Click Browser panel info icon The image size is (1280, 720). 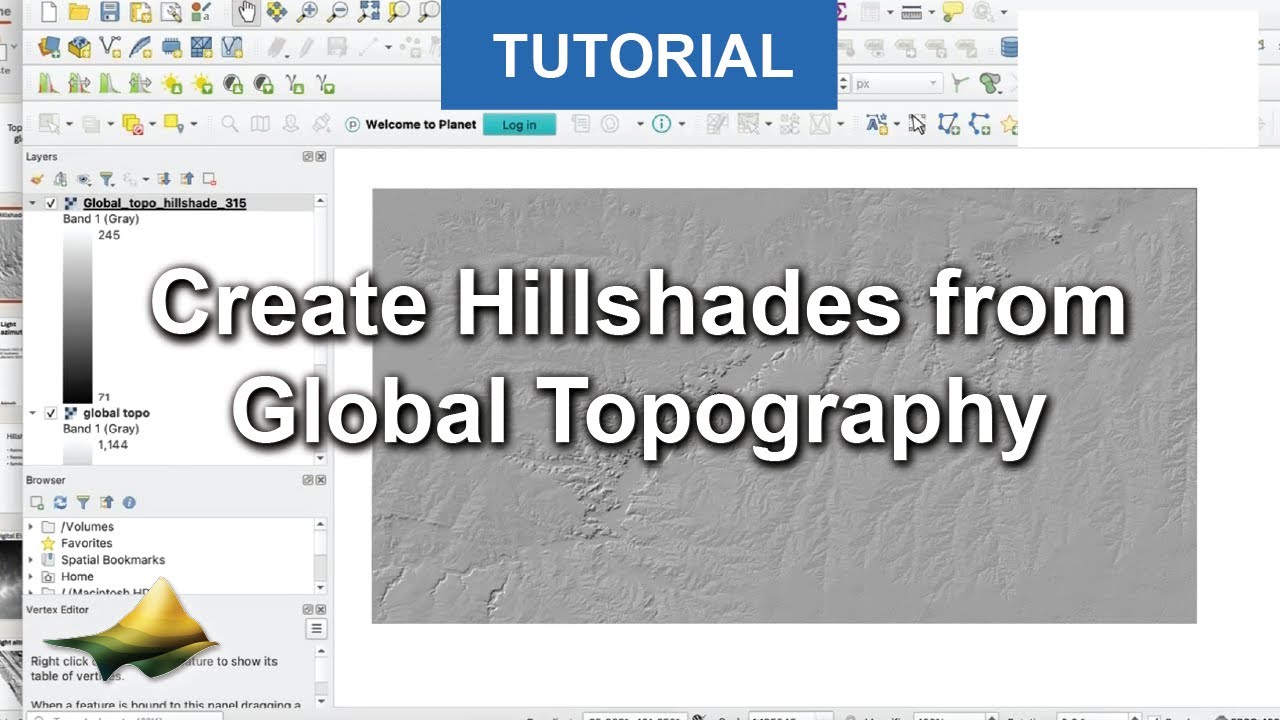click(129, 503)
